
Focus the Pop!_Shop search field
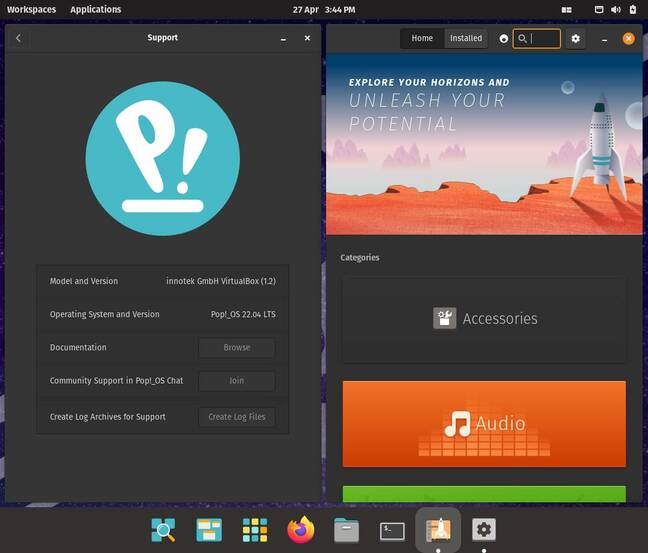536,38
